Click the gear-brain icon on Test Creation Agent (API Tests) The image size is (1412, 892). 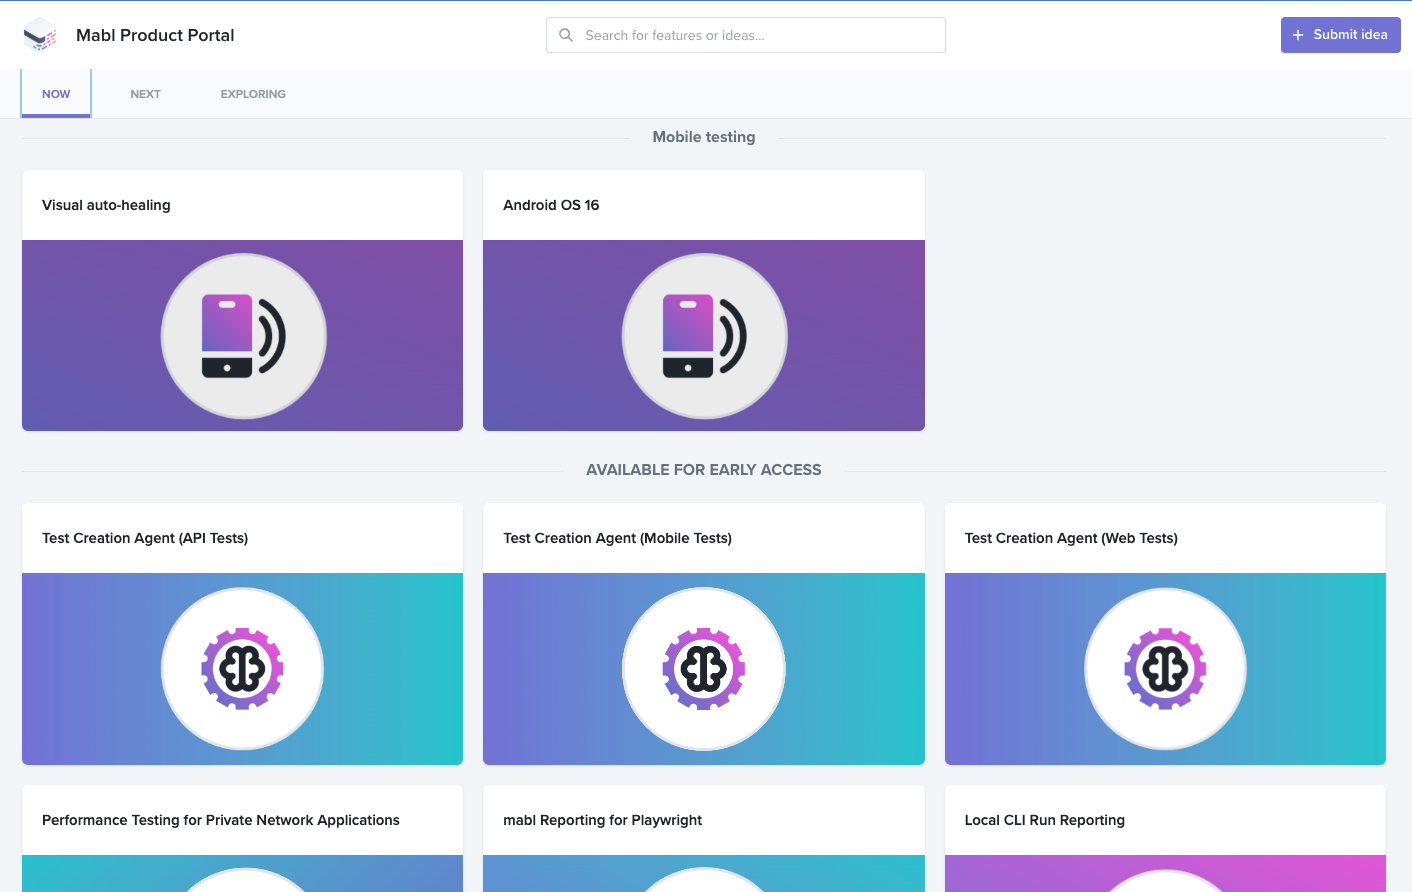click(x=242, y=668)
